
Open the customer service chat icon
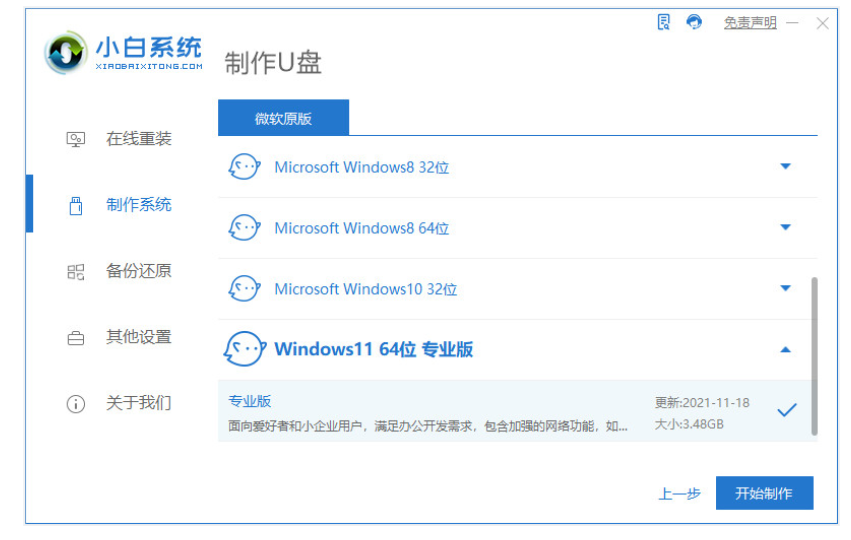(694, 22)
